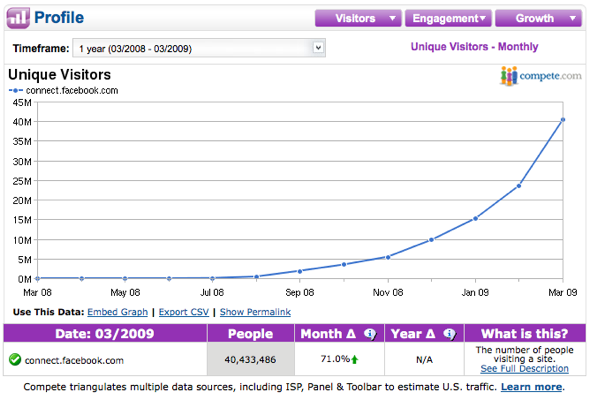Select the Mar 09 data point on chart
This screenshot has height=393, width=590.
point(563,120)
